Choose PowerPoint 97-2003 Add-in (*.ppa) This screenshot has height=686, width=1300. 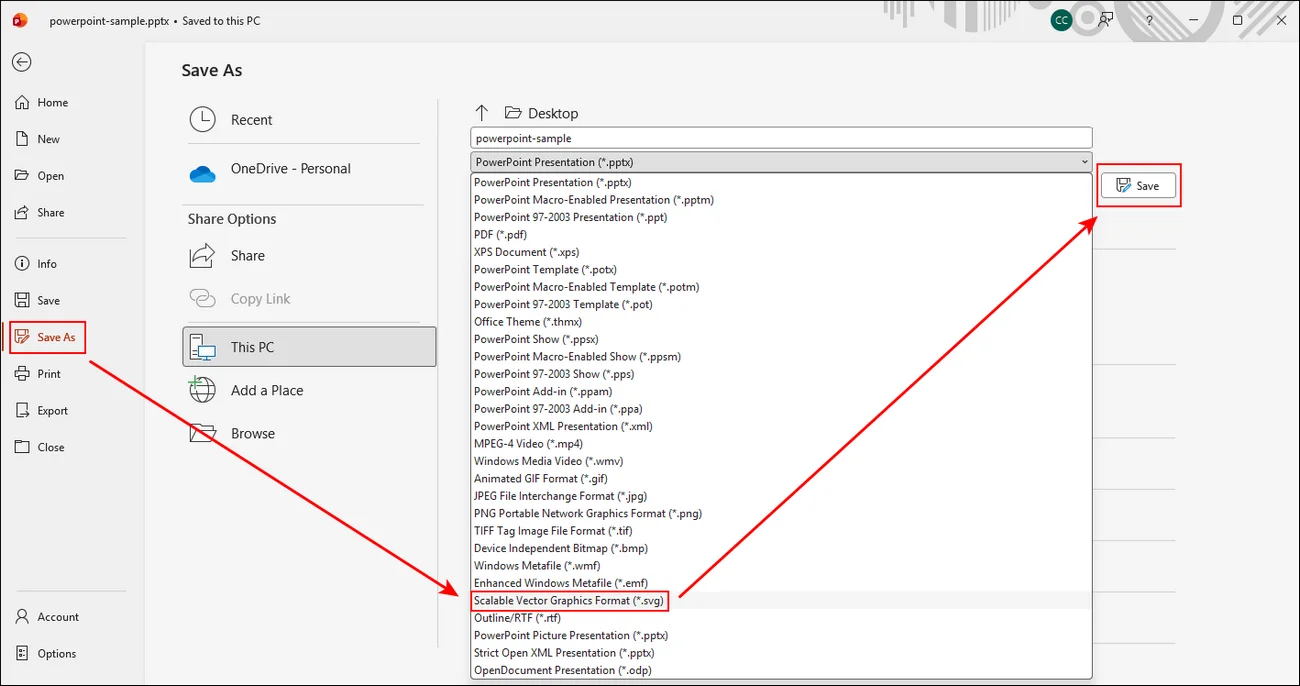click(781, 409)
